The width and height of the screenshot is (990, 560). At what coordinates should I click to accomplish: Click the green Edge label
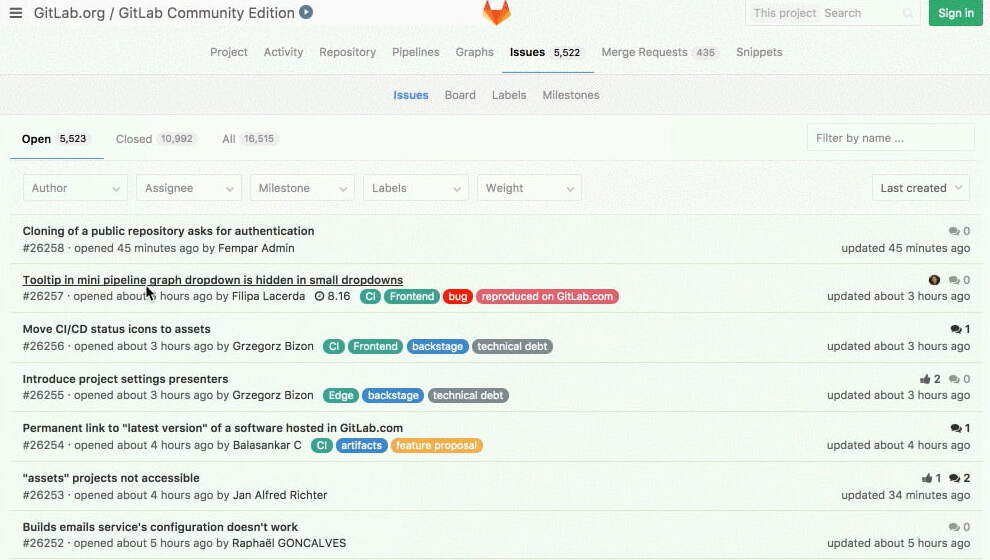tap(341, 395)
